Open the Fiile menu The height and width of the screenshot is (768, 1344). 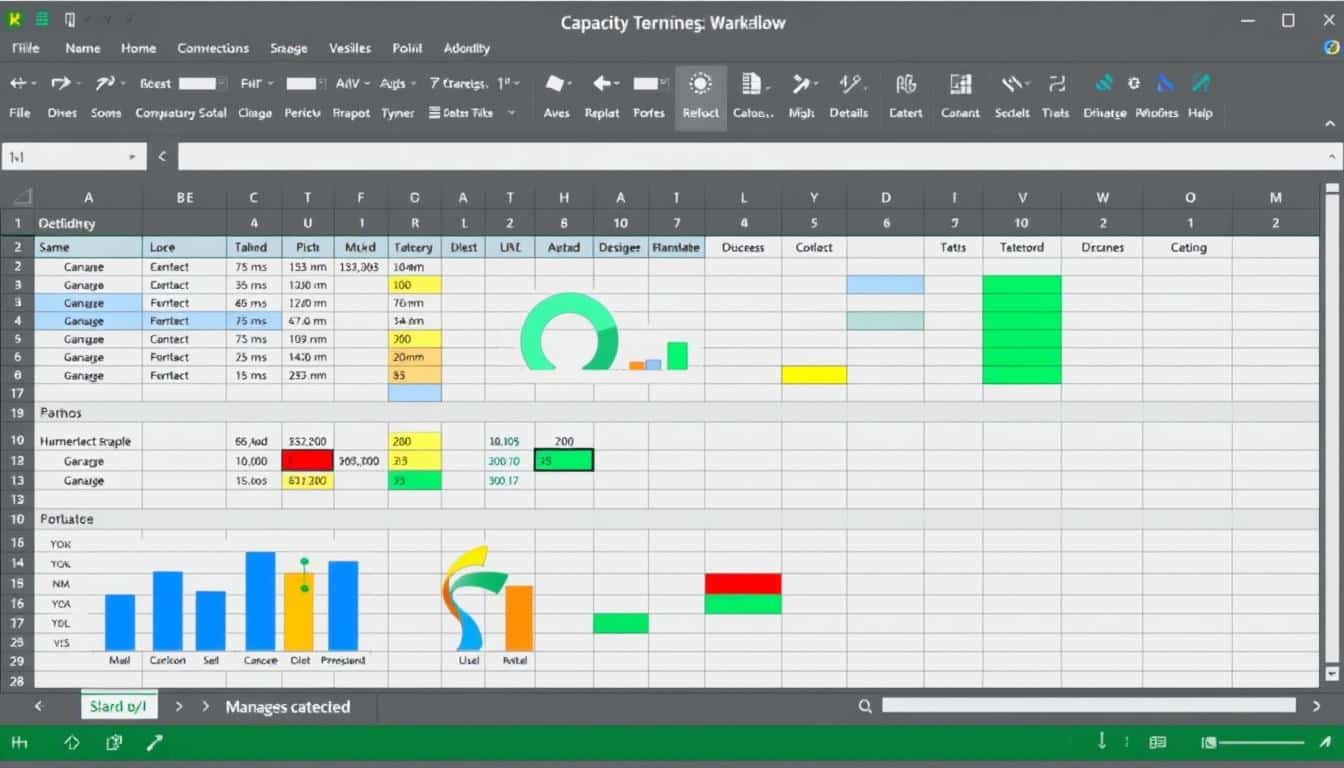[x=24, y=48]
